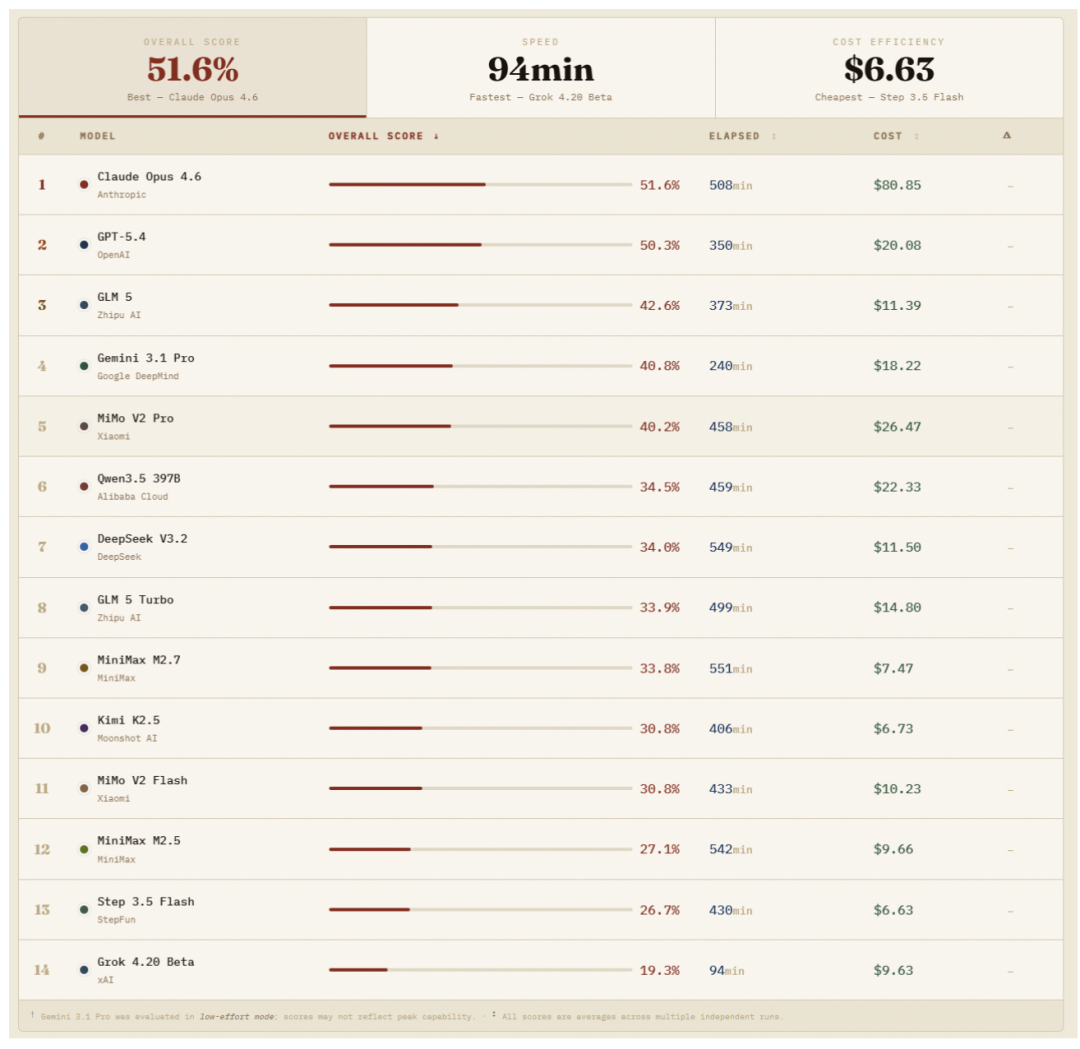
Task: Click the 27.1% score for MiniMax M2.5
Action: point(660,849)
